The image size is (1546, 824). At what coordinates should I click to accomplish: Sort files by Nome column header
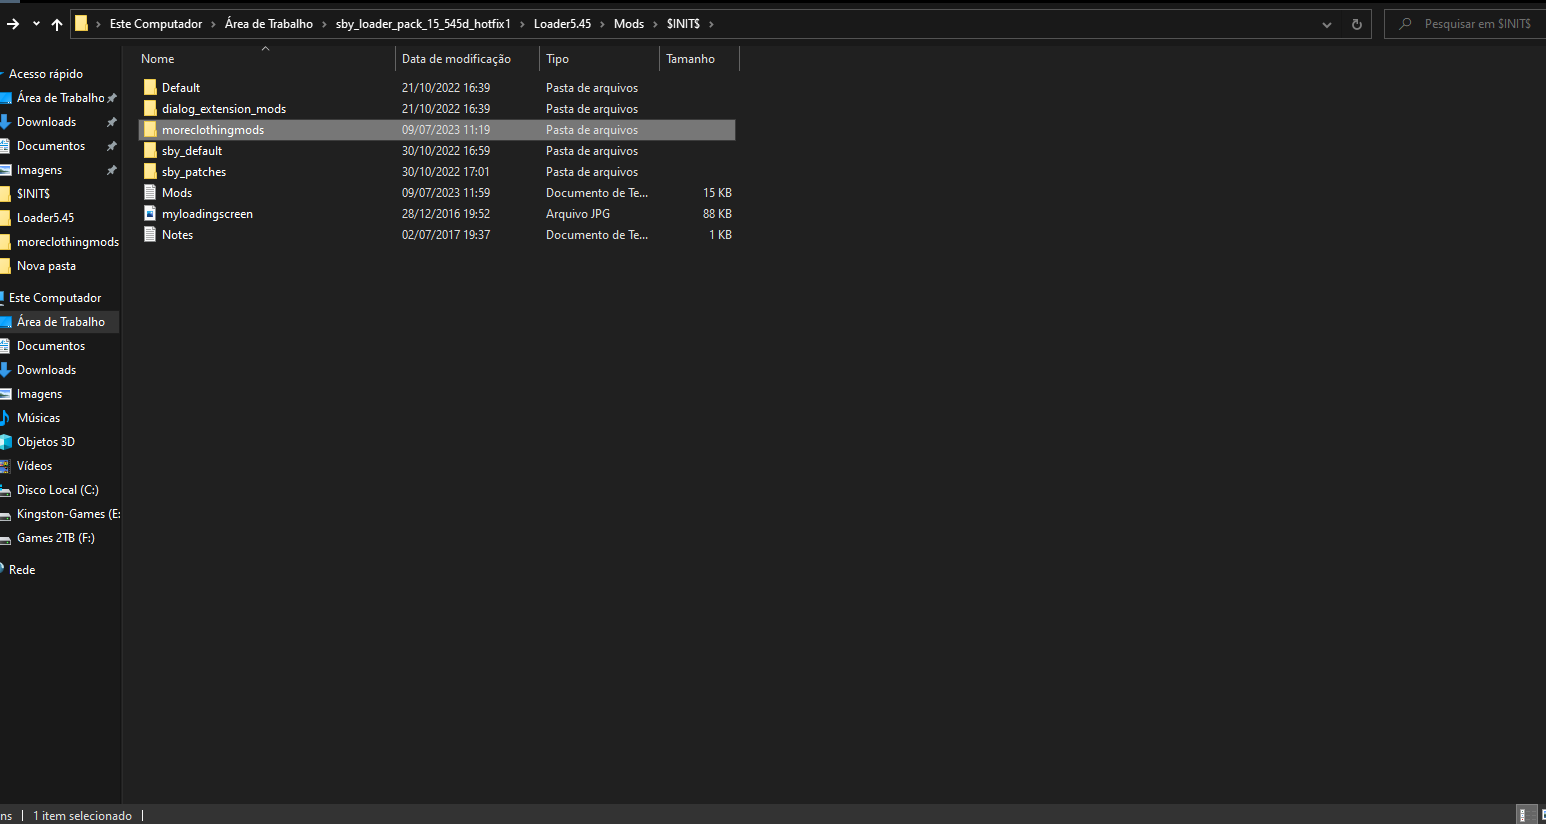coord(158,59)
